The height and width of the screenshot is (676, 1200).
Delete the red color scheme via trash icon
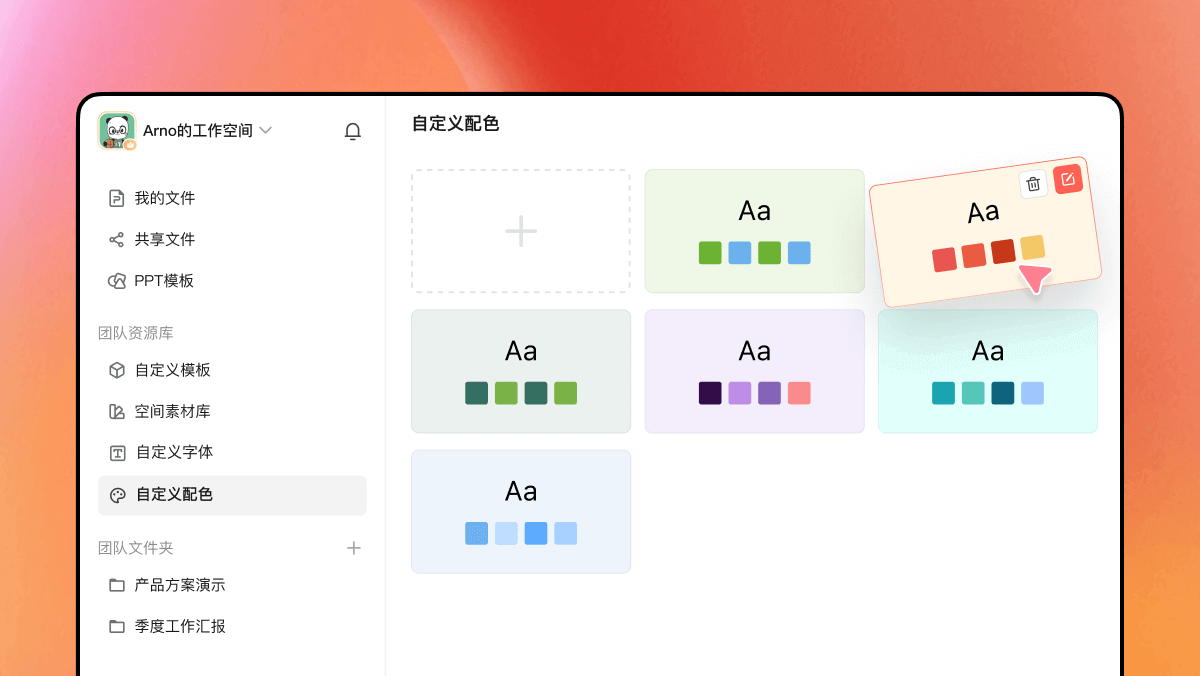click(x=1033, y=183)
